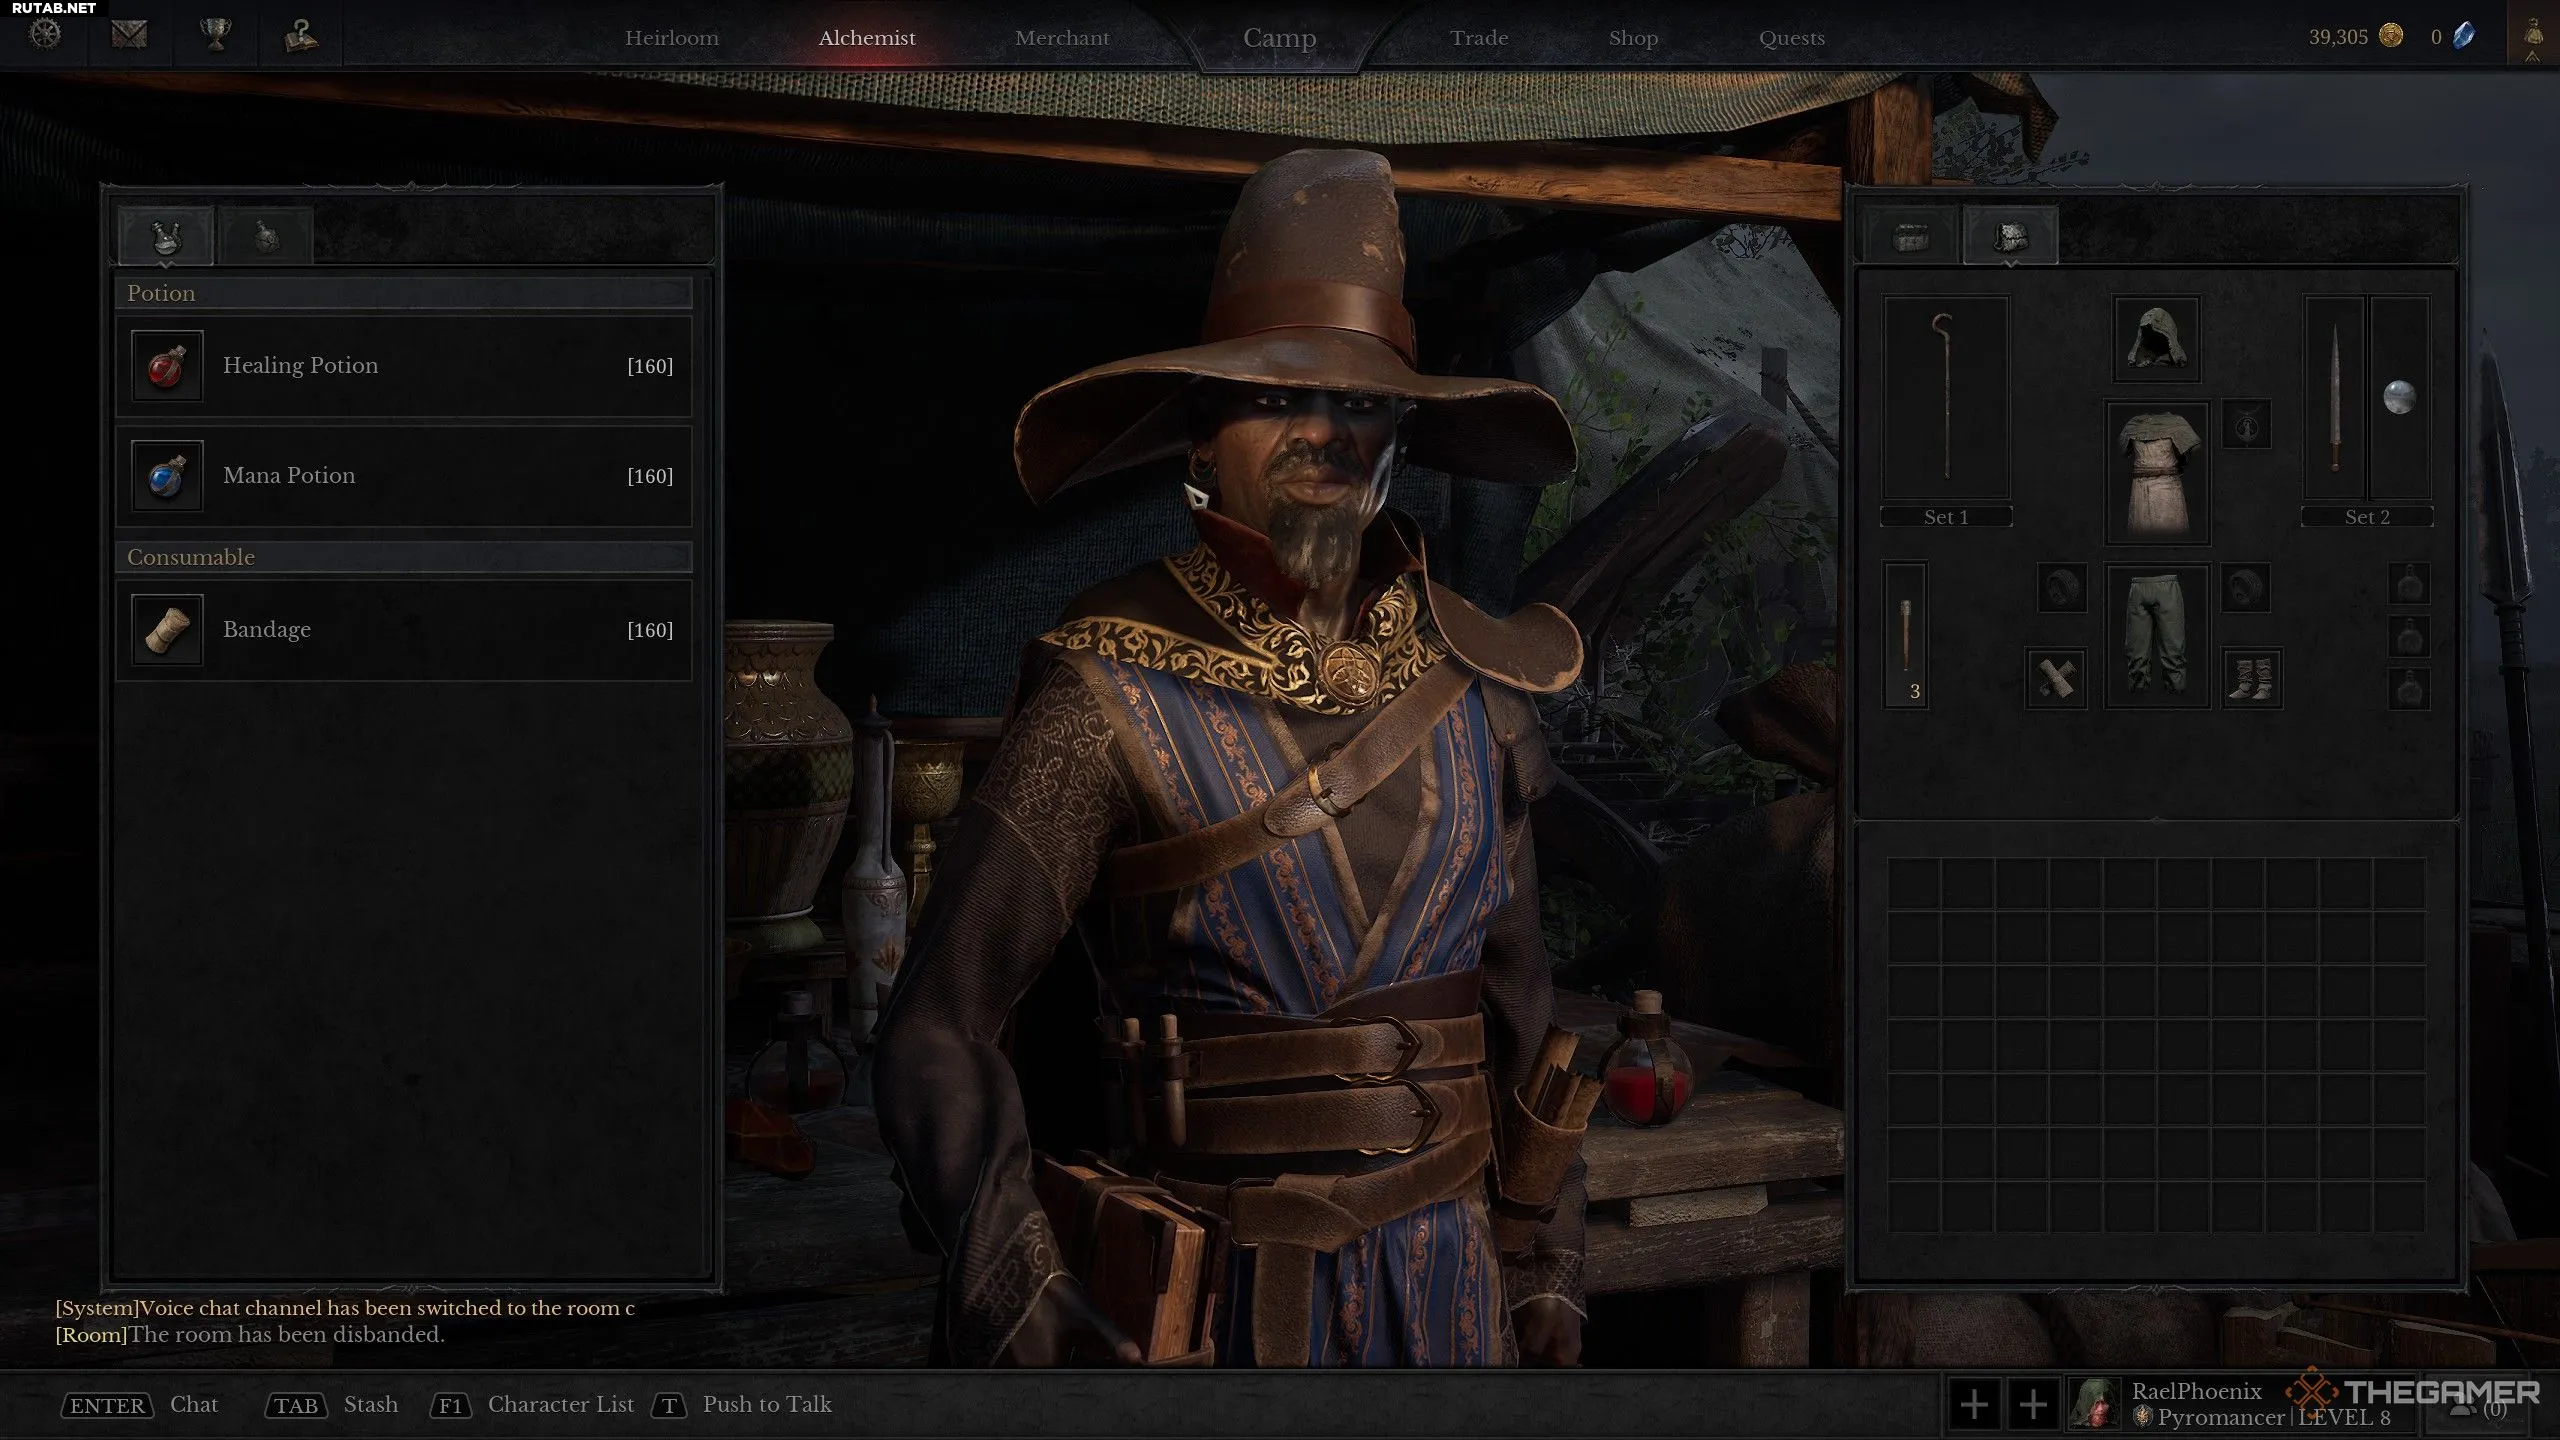Click the Potion category header
This screenshot has height=1440, width=2560.
click(404, 293)
